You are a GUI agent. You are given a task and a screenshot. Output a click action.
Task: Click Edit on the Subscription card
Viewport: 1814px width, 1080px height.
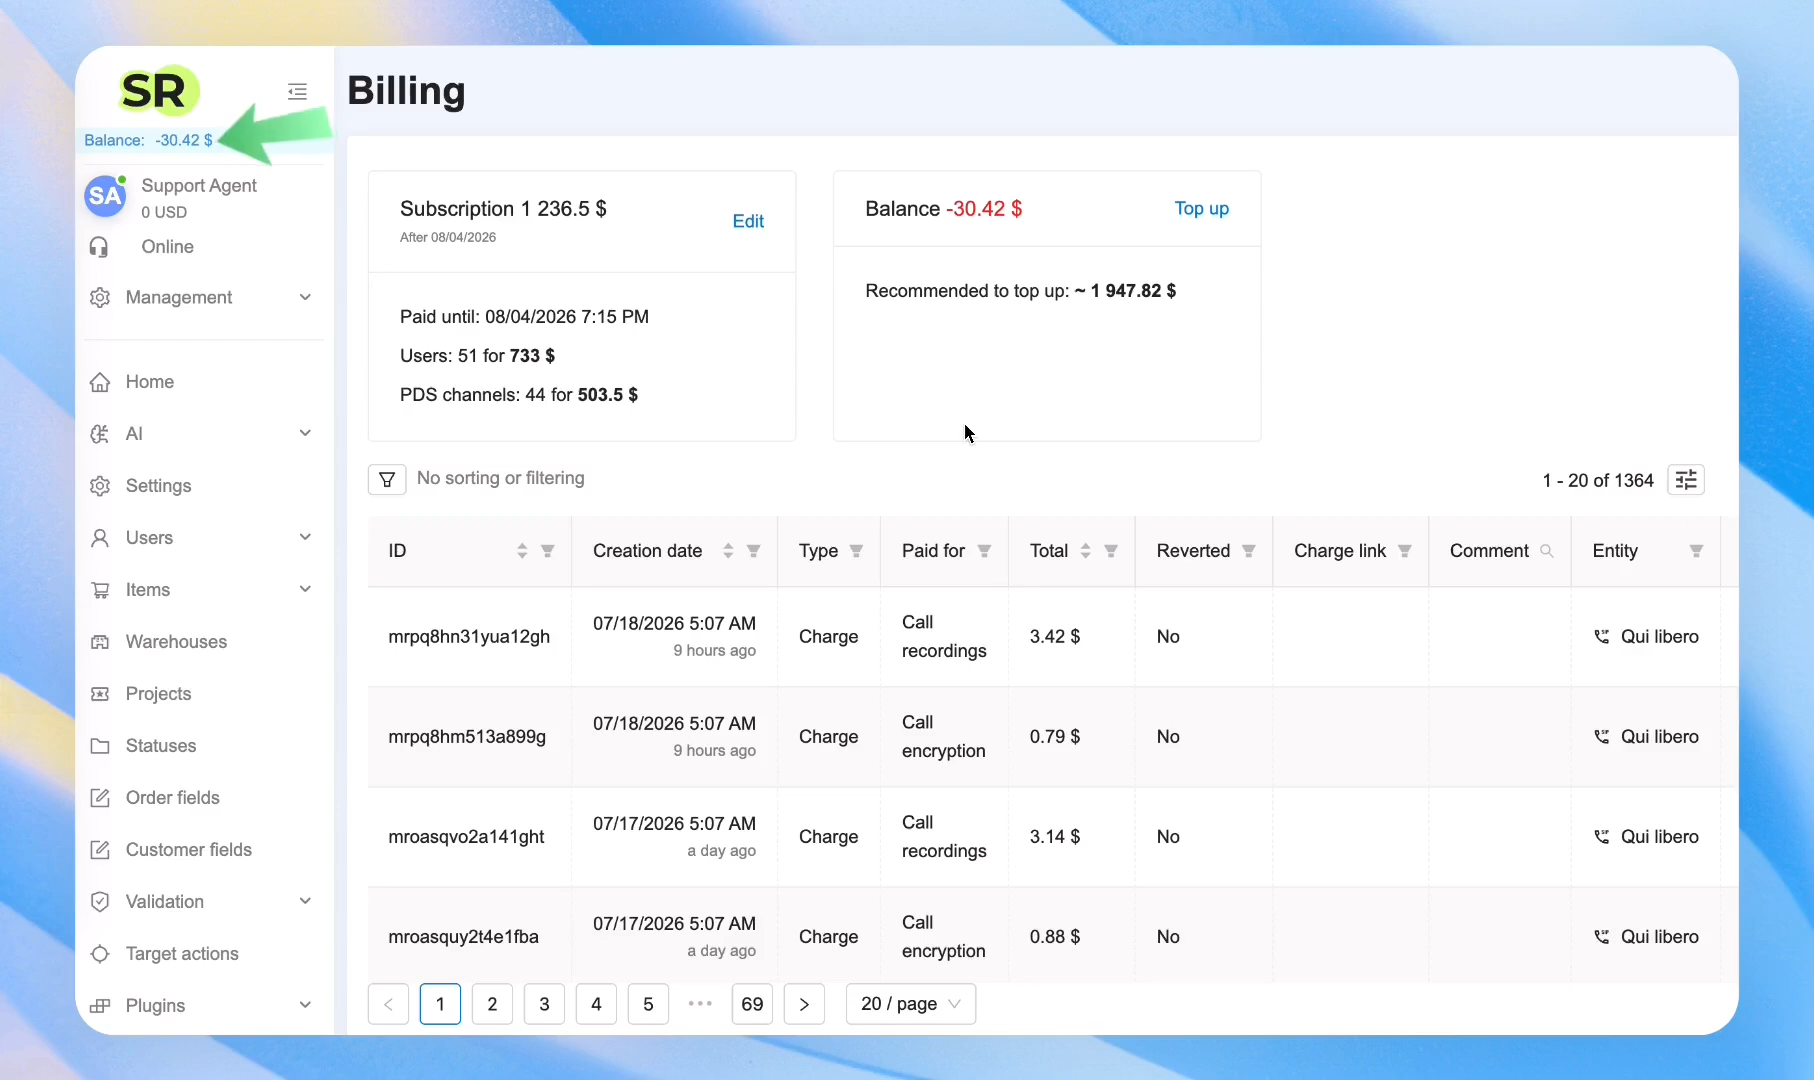click(748, 221)
